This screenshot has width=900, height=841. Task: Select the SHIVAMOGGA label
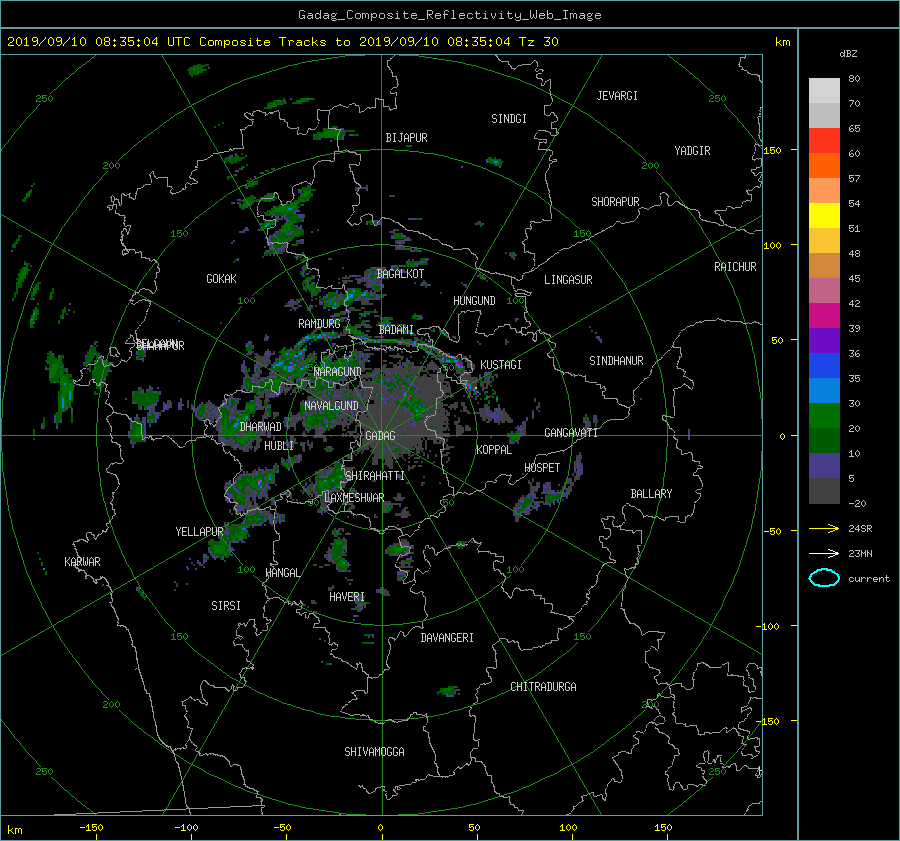point(374,752)
